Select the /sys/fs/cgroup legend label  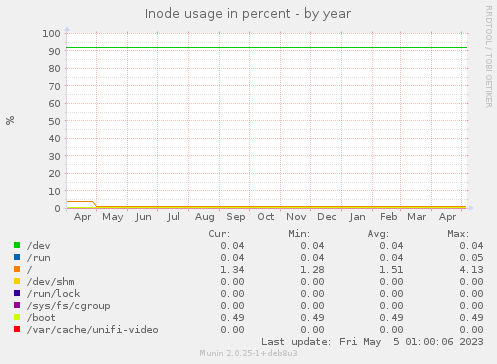pos(69,306)
